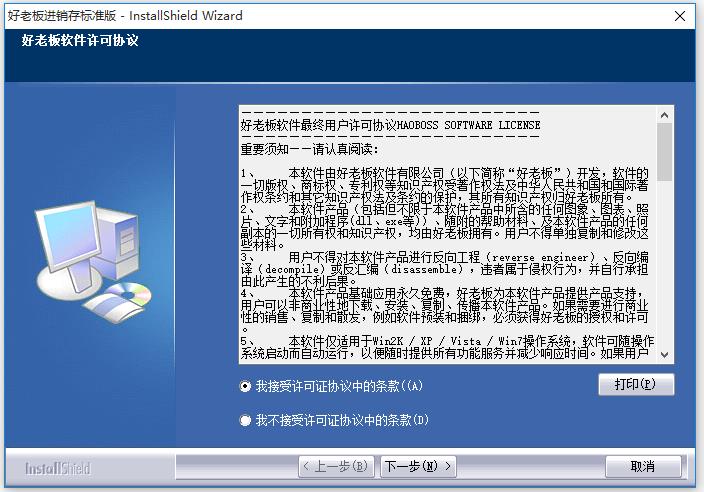The width and height of the screenshot is (704, 492).
Task: Click license clause 1 about copyright ownership
Action: (x=444, y=185)
